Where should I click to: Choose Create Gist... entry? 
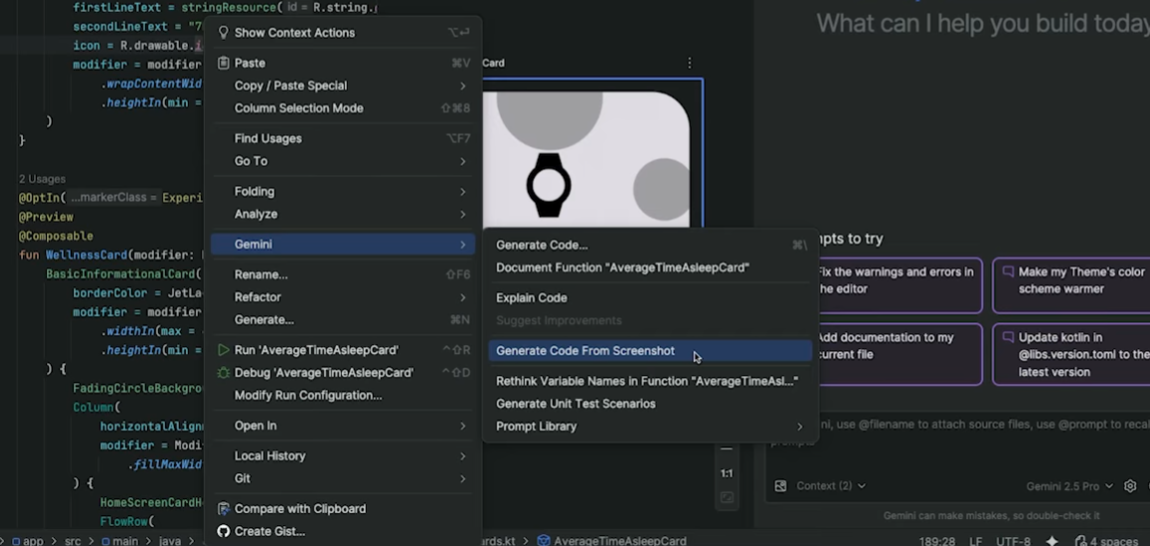pos(343,531)
